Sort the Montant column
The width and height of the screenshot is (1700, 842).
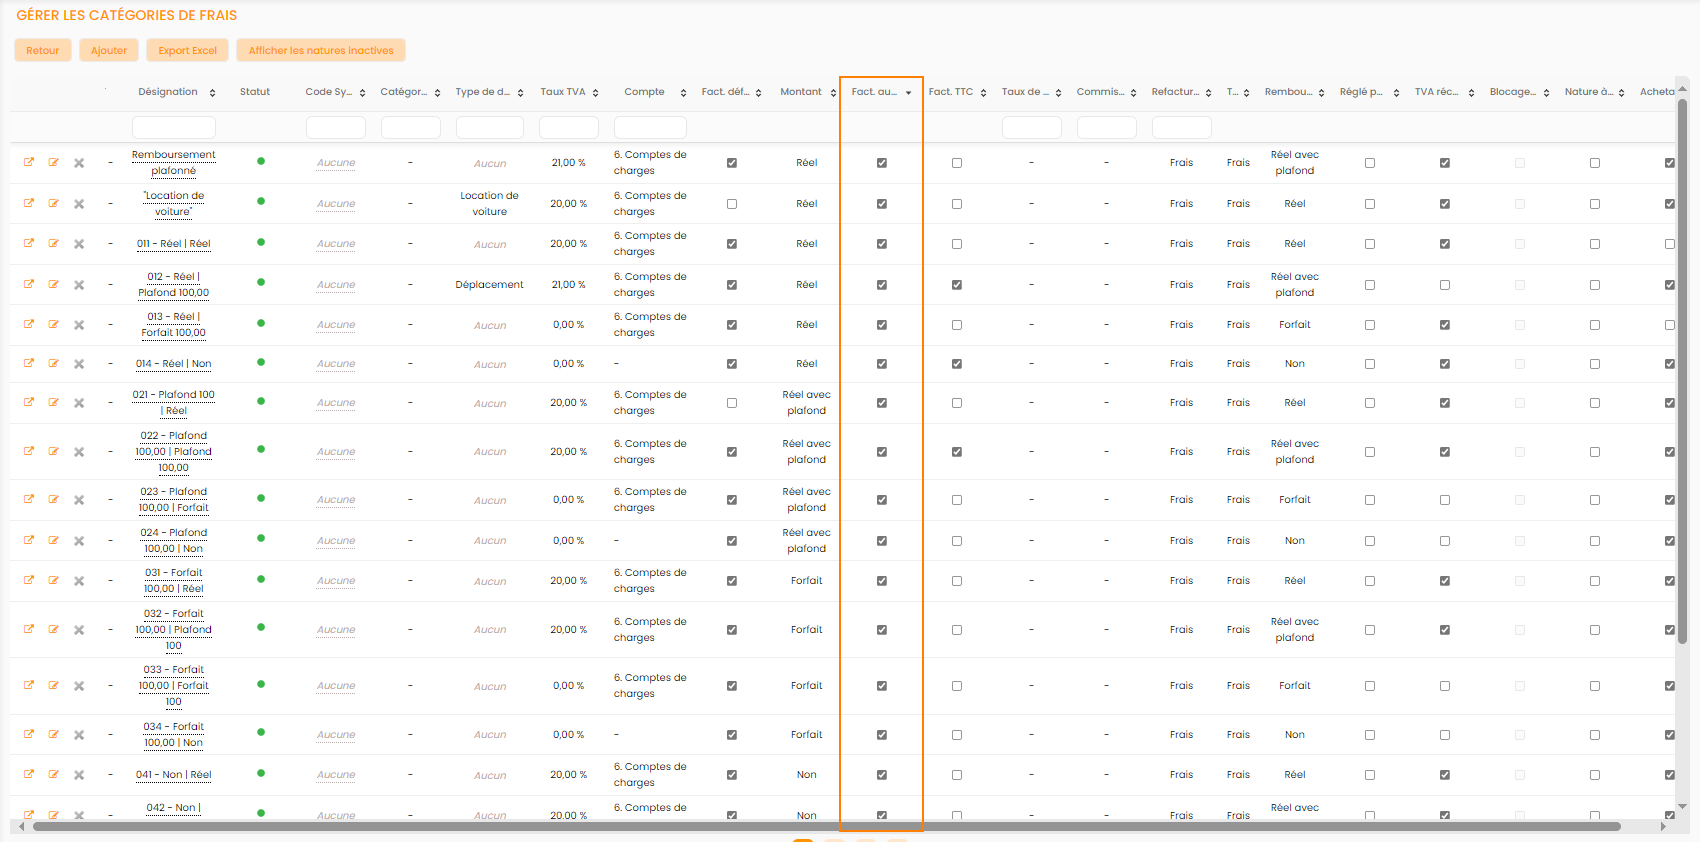tap(833, 93)
